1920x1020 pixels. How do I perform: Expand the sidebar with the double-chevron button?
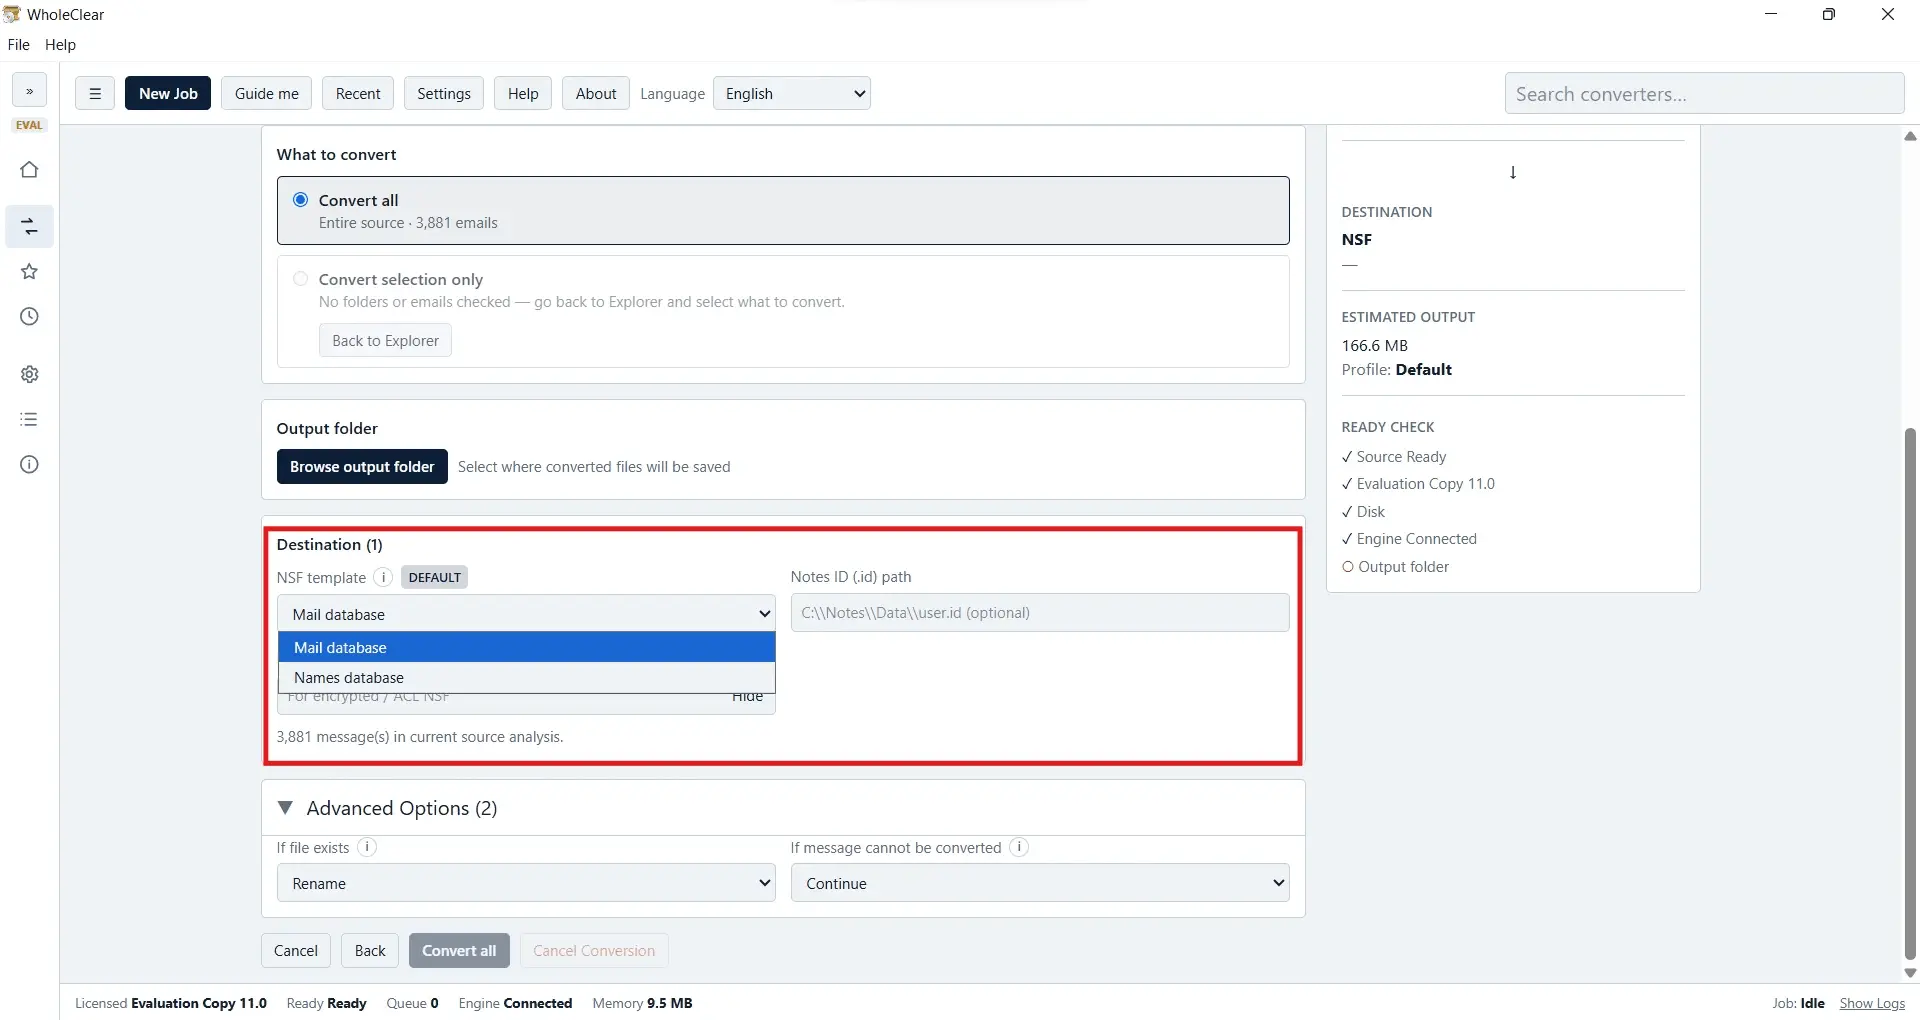click(29, 91)
